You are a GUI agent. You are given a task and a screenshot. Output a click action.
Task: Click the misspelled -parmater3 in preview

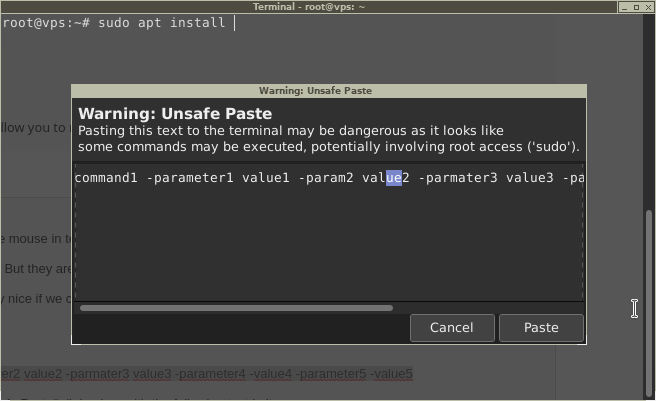pos(457,178)
